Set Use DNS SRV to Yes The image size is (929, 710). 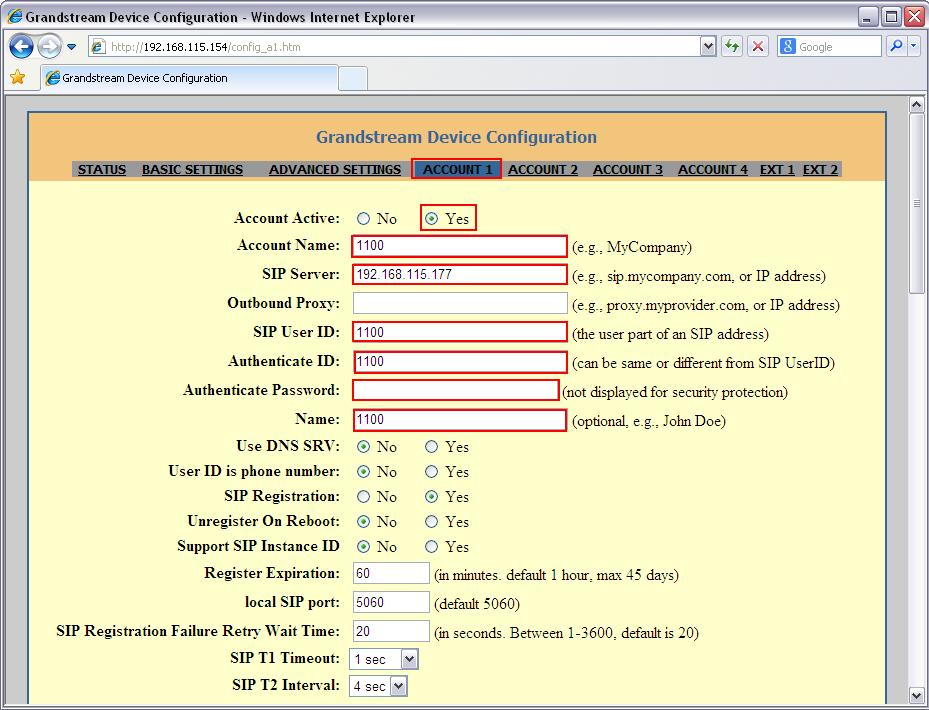click(x=431, y=446)
